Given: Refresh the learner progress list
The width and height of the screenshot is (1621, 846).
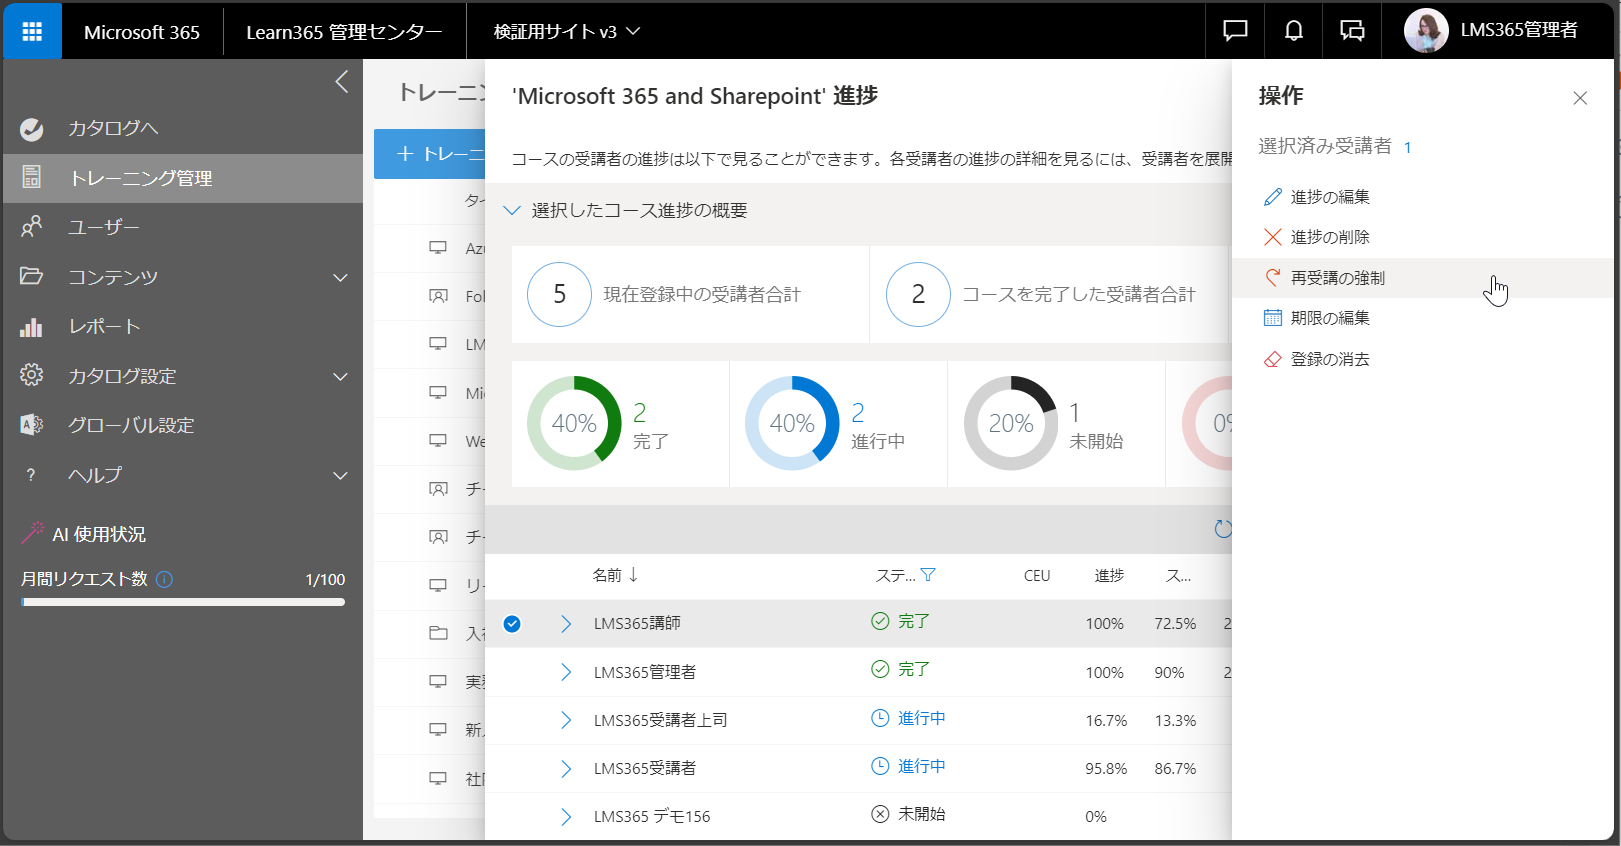Looking at the screenshot, I should (1222, 529).
